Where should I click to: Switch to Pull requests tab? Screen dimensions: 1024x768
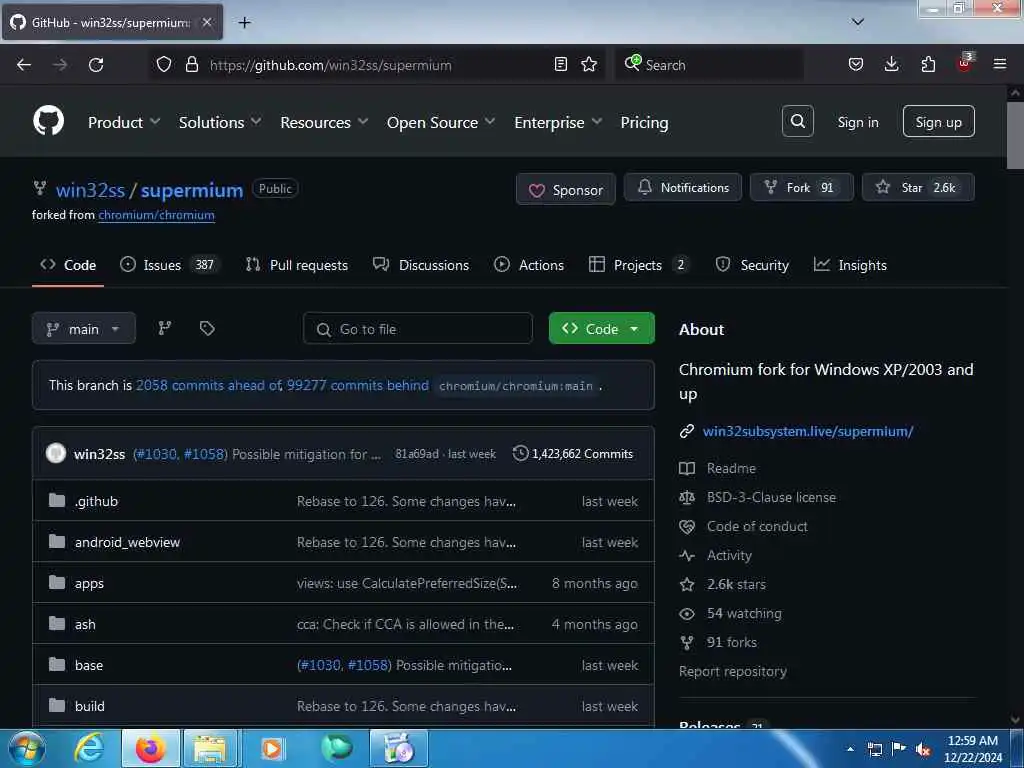[x=296, y=264]
